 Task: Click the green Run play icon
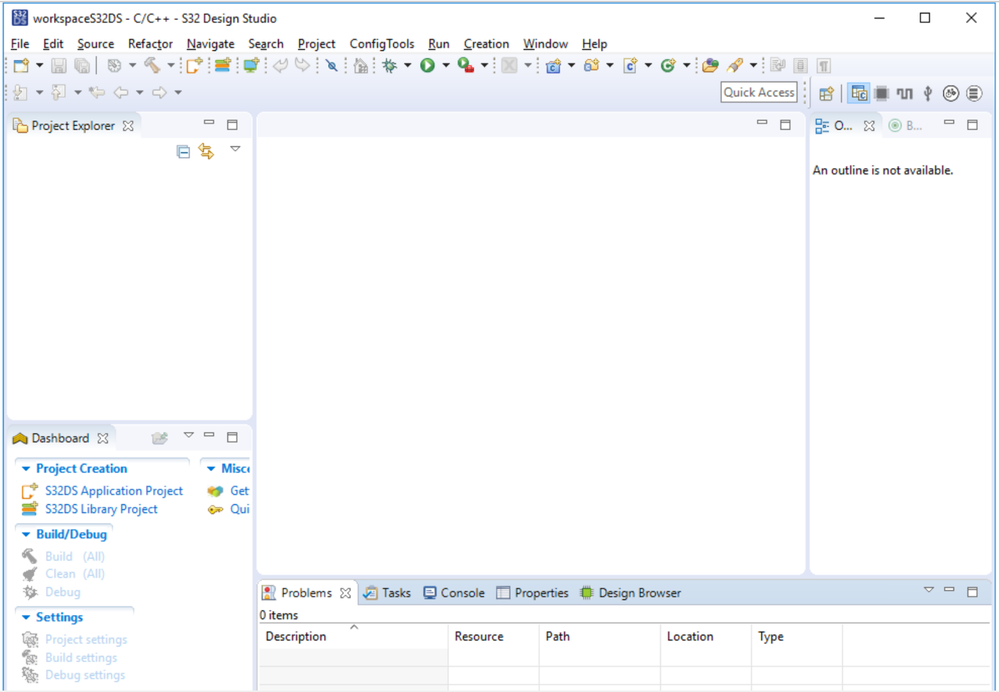(x=427, y=65)
